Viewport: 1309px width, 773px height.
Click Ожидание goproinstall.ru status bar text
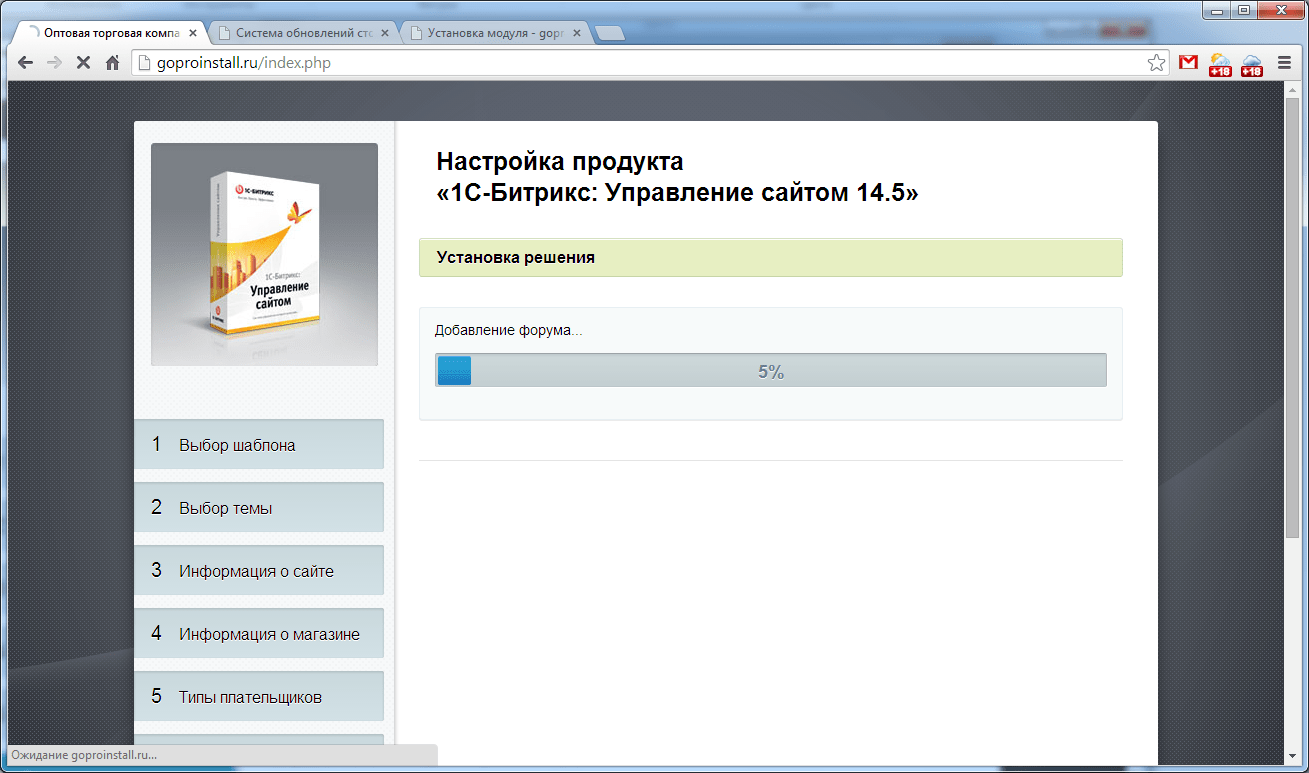click(x=85, y=755)
